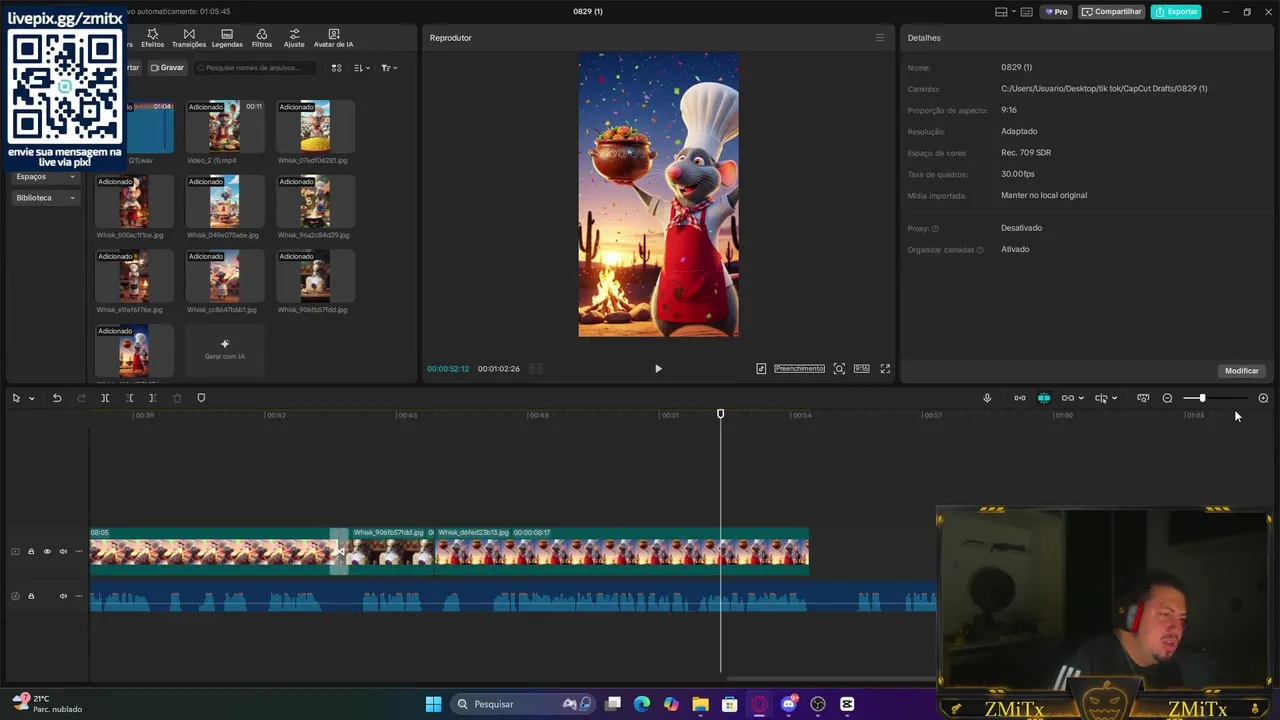The width and height of the screenshot is (1280, 720).
Task: Delete the selected clip with trash icon
Action: pos(177,398)
